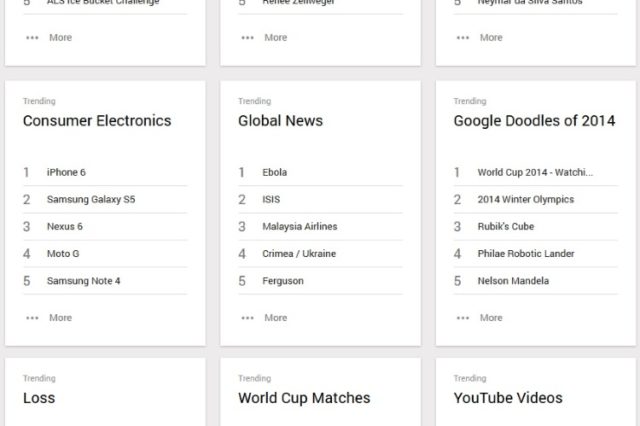Viewport: 640px width, 426px height.
Task: Click Trending label above YouTube Videos
Action: tap(470, 378)
